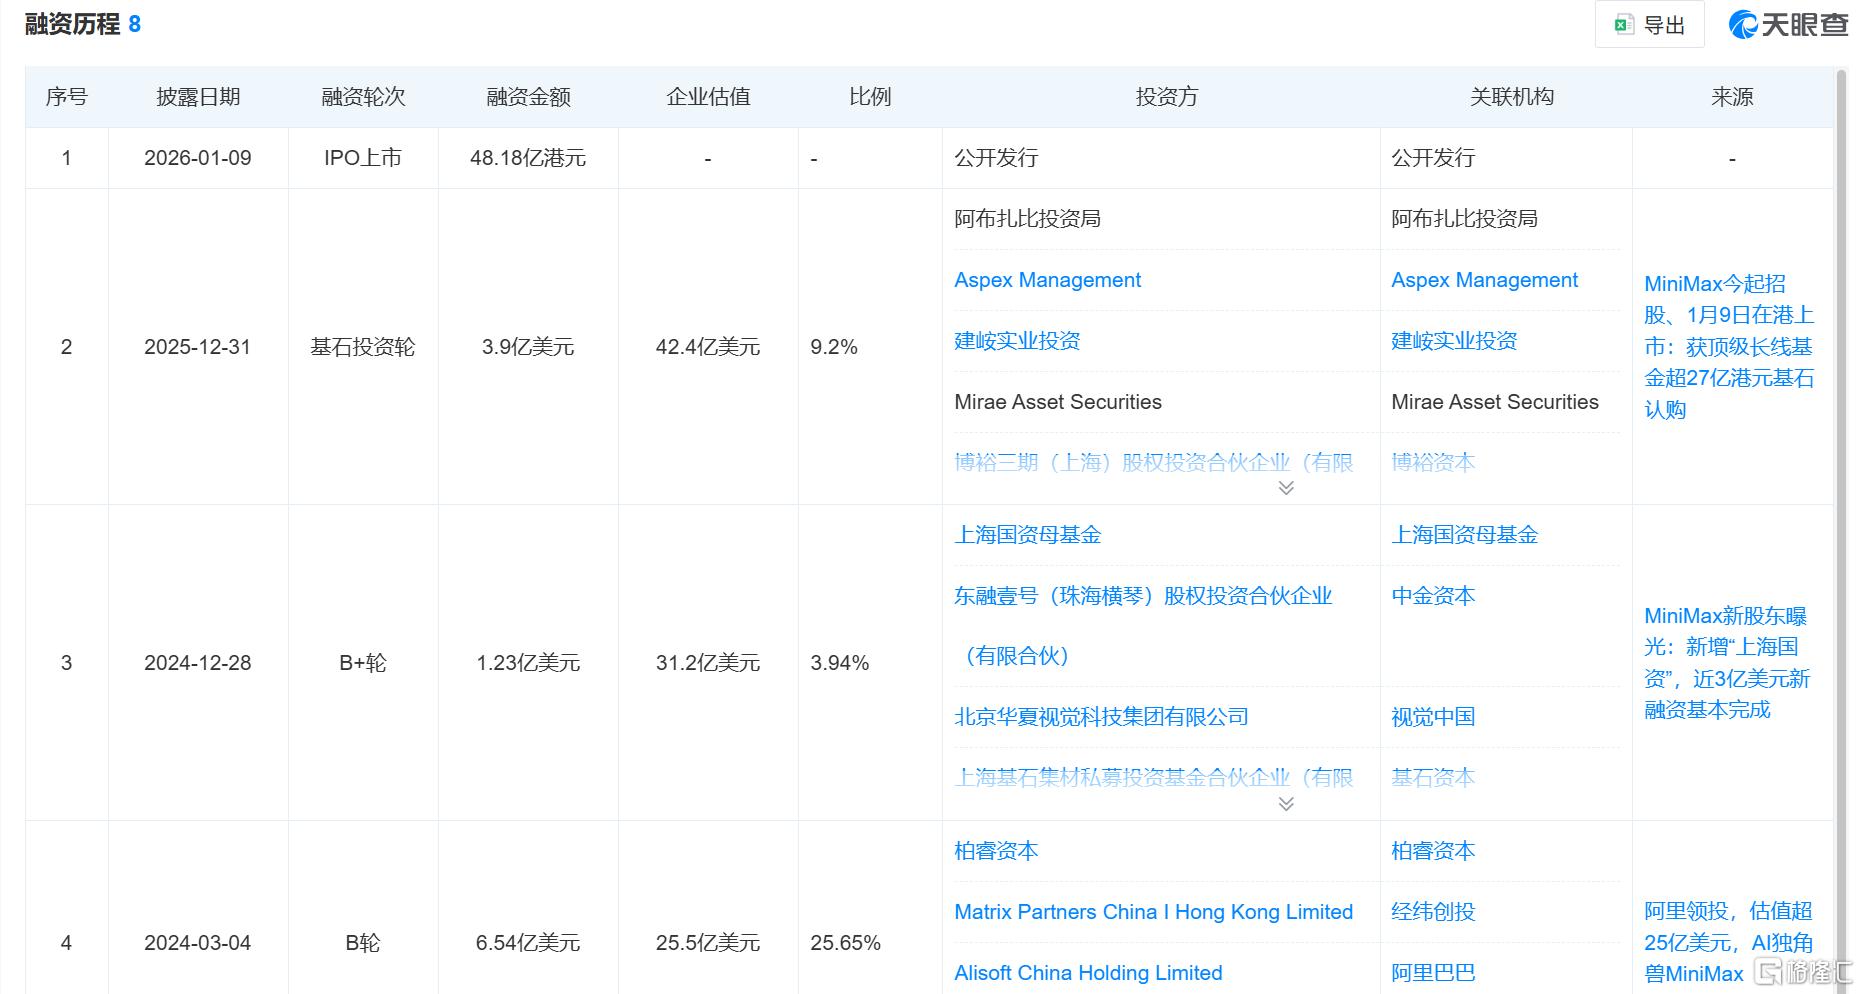The width and height of the screenshot is (1860, 994).
Task: Open the Alisoft China Holding Limited link
Action: [1088, 973]
